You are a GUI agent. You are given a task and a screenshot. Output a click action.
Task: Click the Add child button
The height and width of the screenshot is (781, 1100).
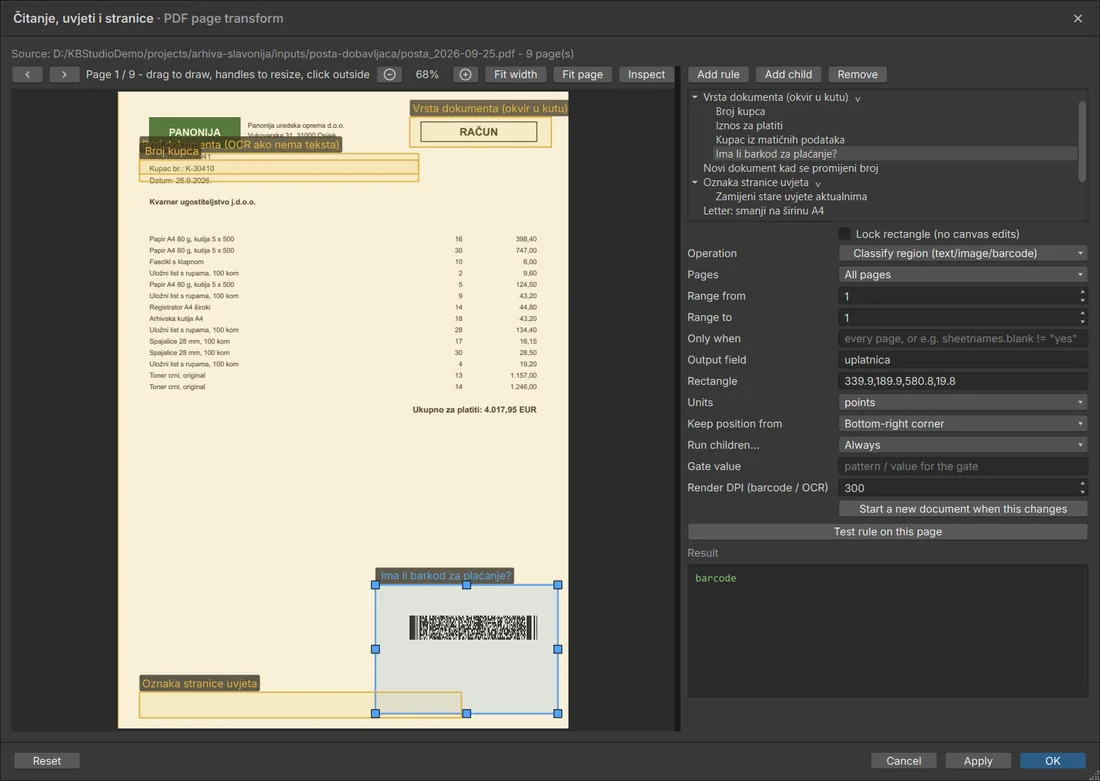(788, 74)
